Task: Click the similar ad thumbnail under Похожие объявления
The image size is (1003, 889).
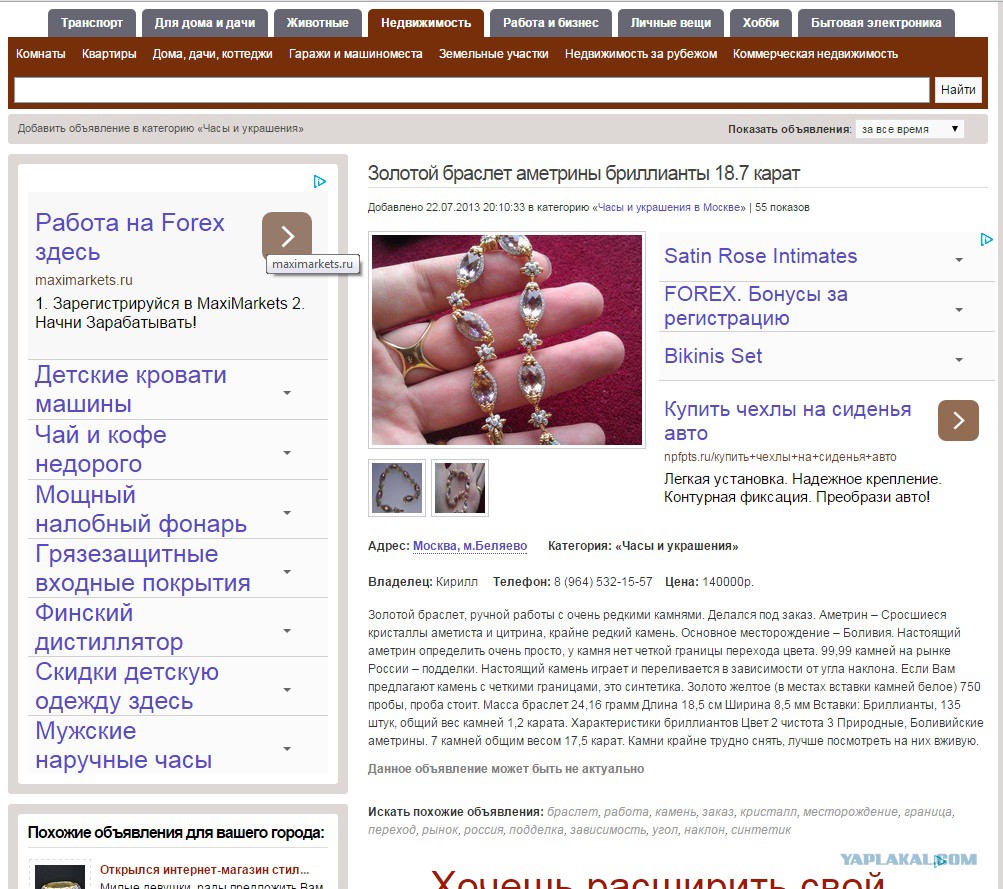Action: click(59, 876)
